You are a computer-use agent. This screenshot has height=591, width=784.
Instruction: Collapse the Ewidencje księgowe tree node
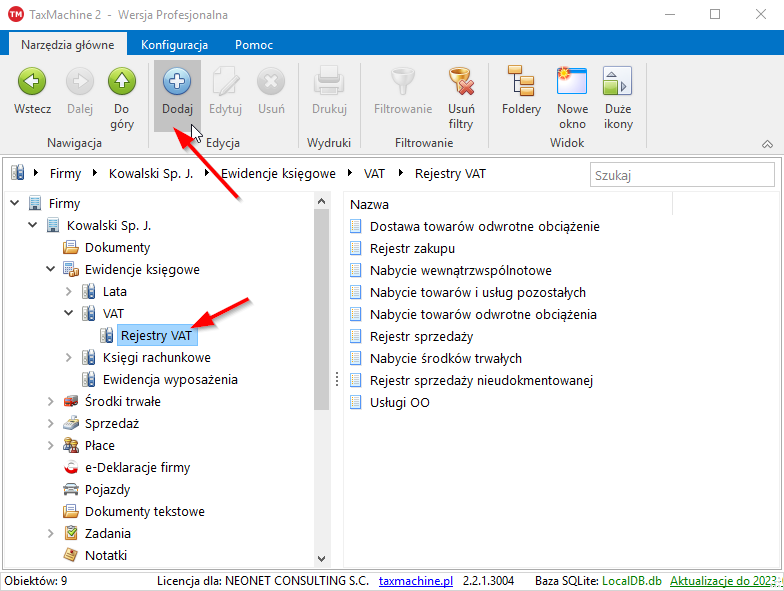coord(51,270)
